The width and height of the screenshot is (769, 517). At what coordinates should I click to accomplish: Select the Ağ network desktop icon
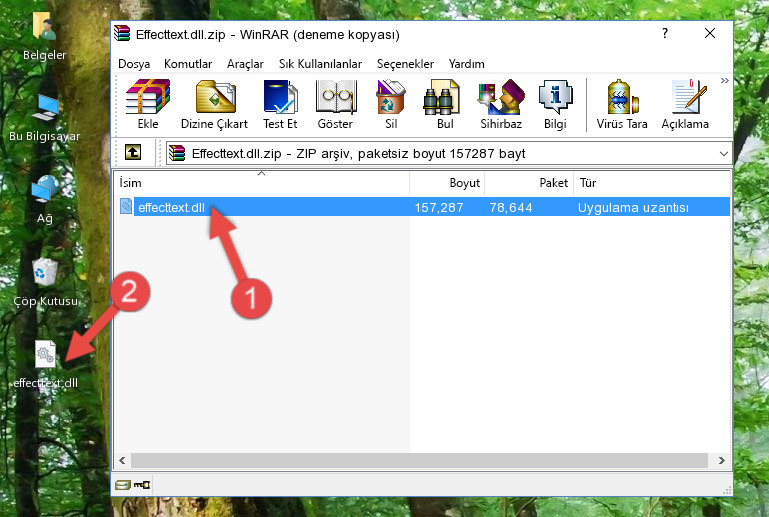tap(45, 200)
